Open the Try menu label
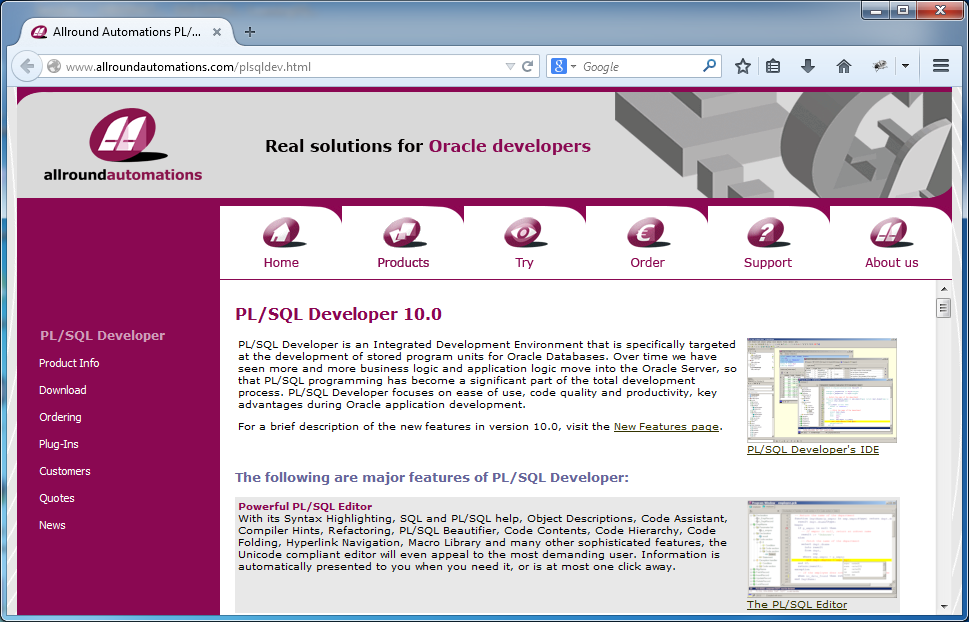The image size is (969, 622). 524,263
